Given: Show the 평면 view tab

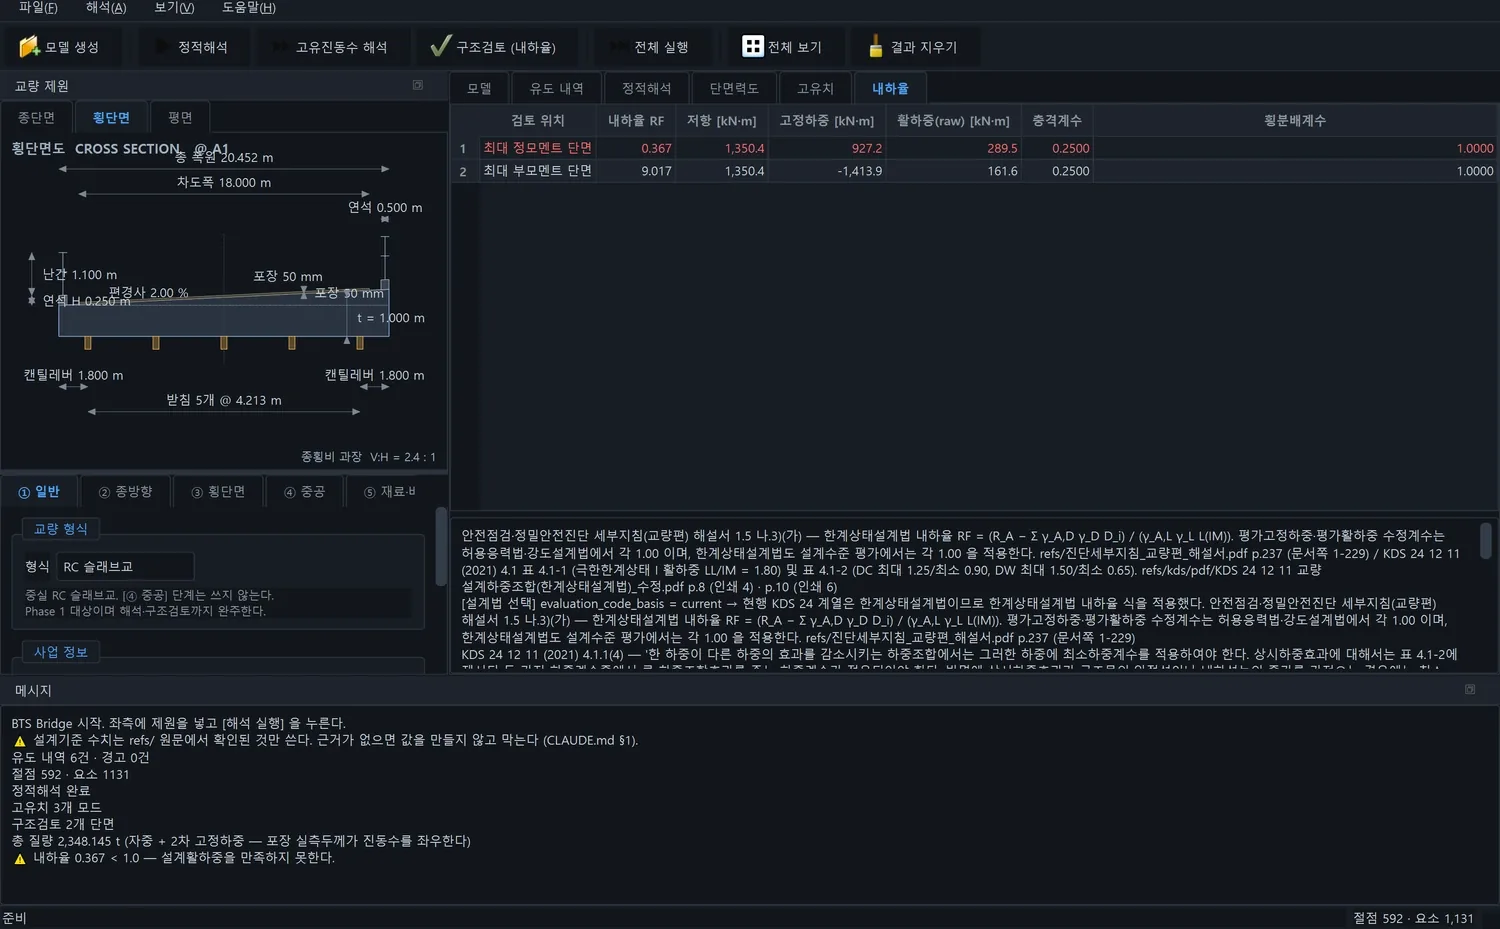Looking at the screenshot, I should click(180, 118).
